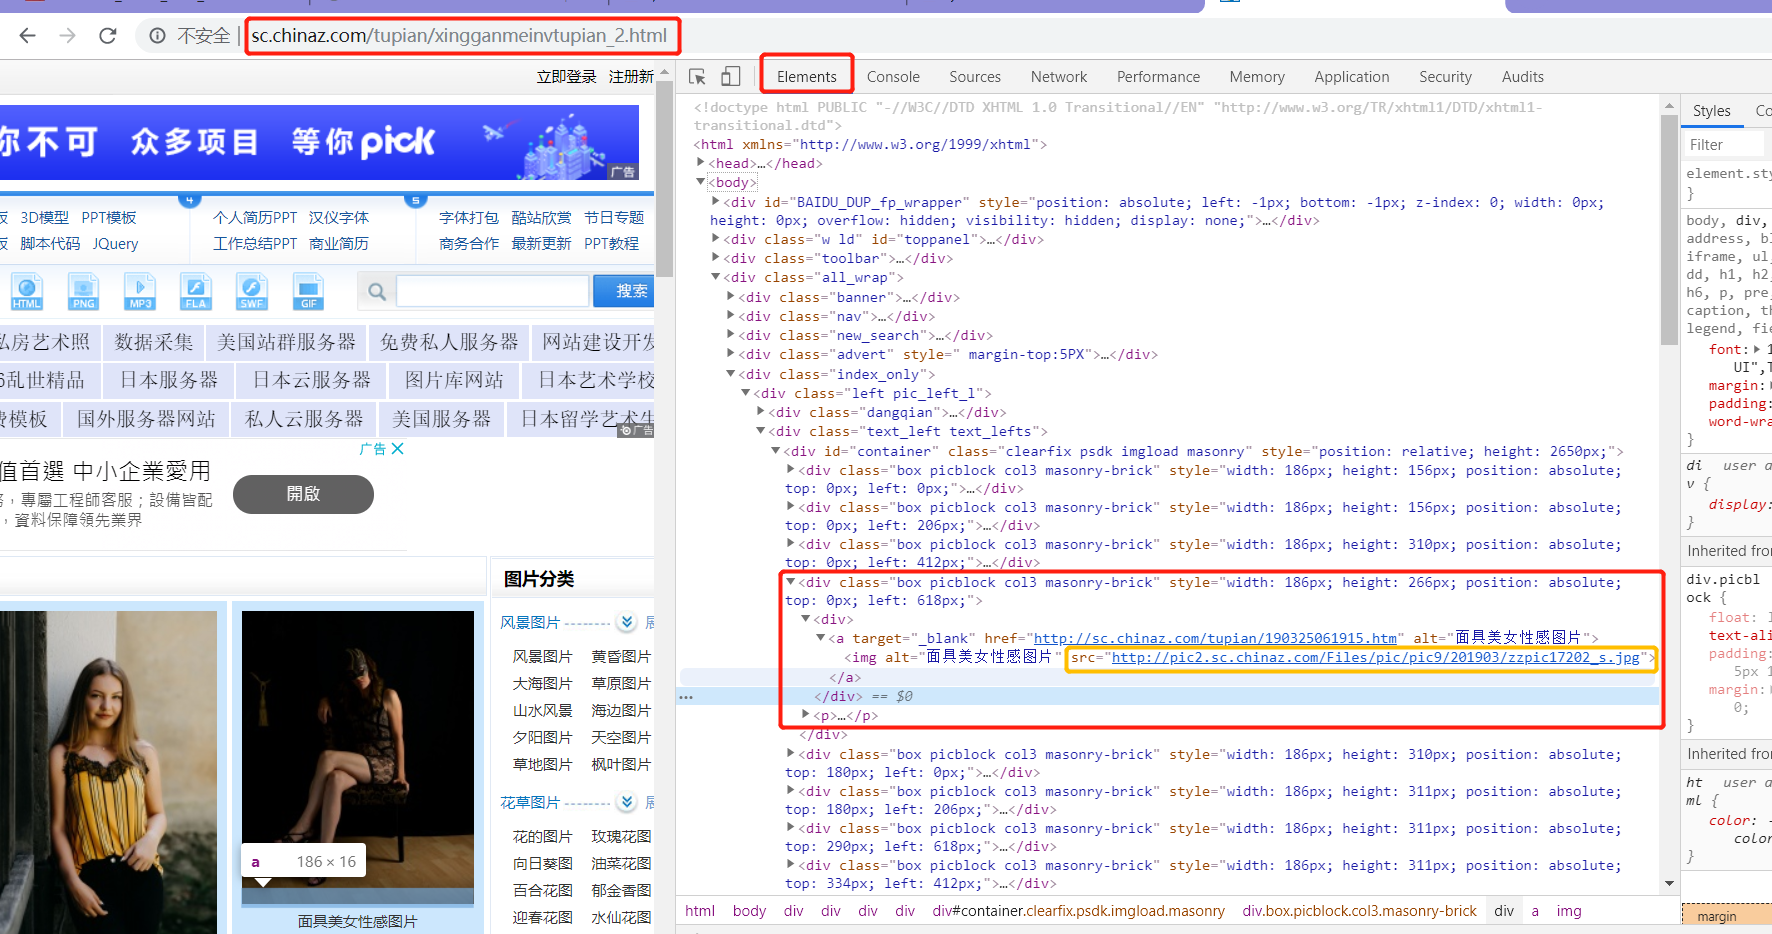Open the 风景图片 subcategory link
Viewport: 1772px width, 934px height.
point(543,656)
